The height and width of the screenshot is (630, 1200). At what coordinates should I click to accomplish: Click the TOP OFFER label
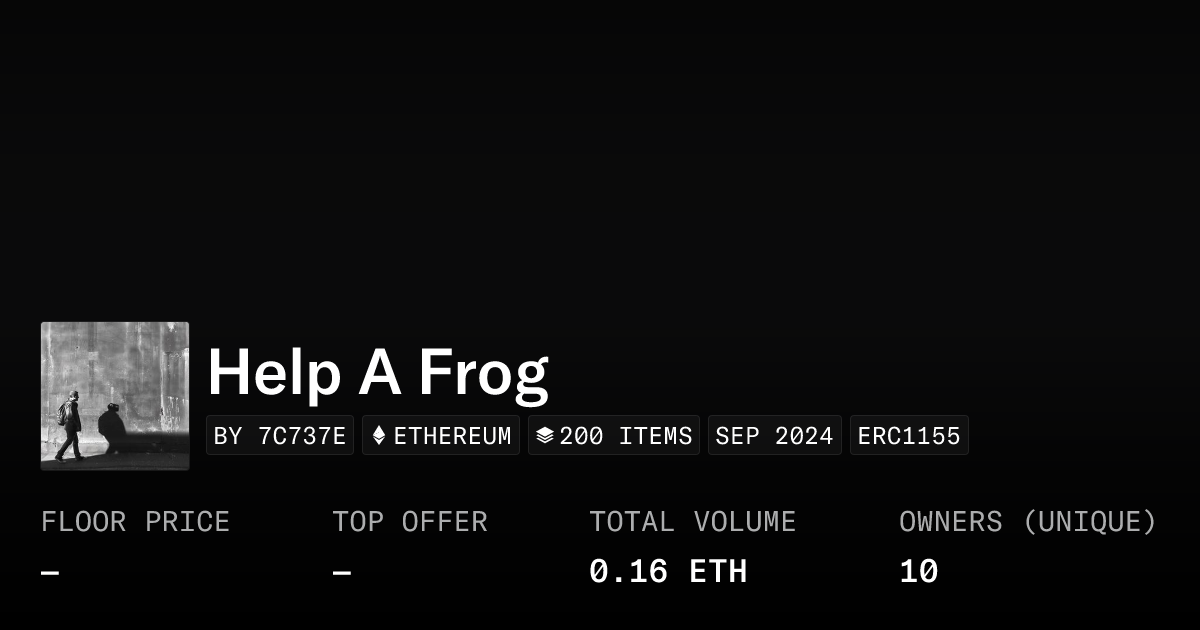coord(410,522)
